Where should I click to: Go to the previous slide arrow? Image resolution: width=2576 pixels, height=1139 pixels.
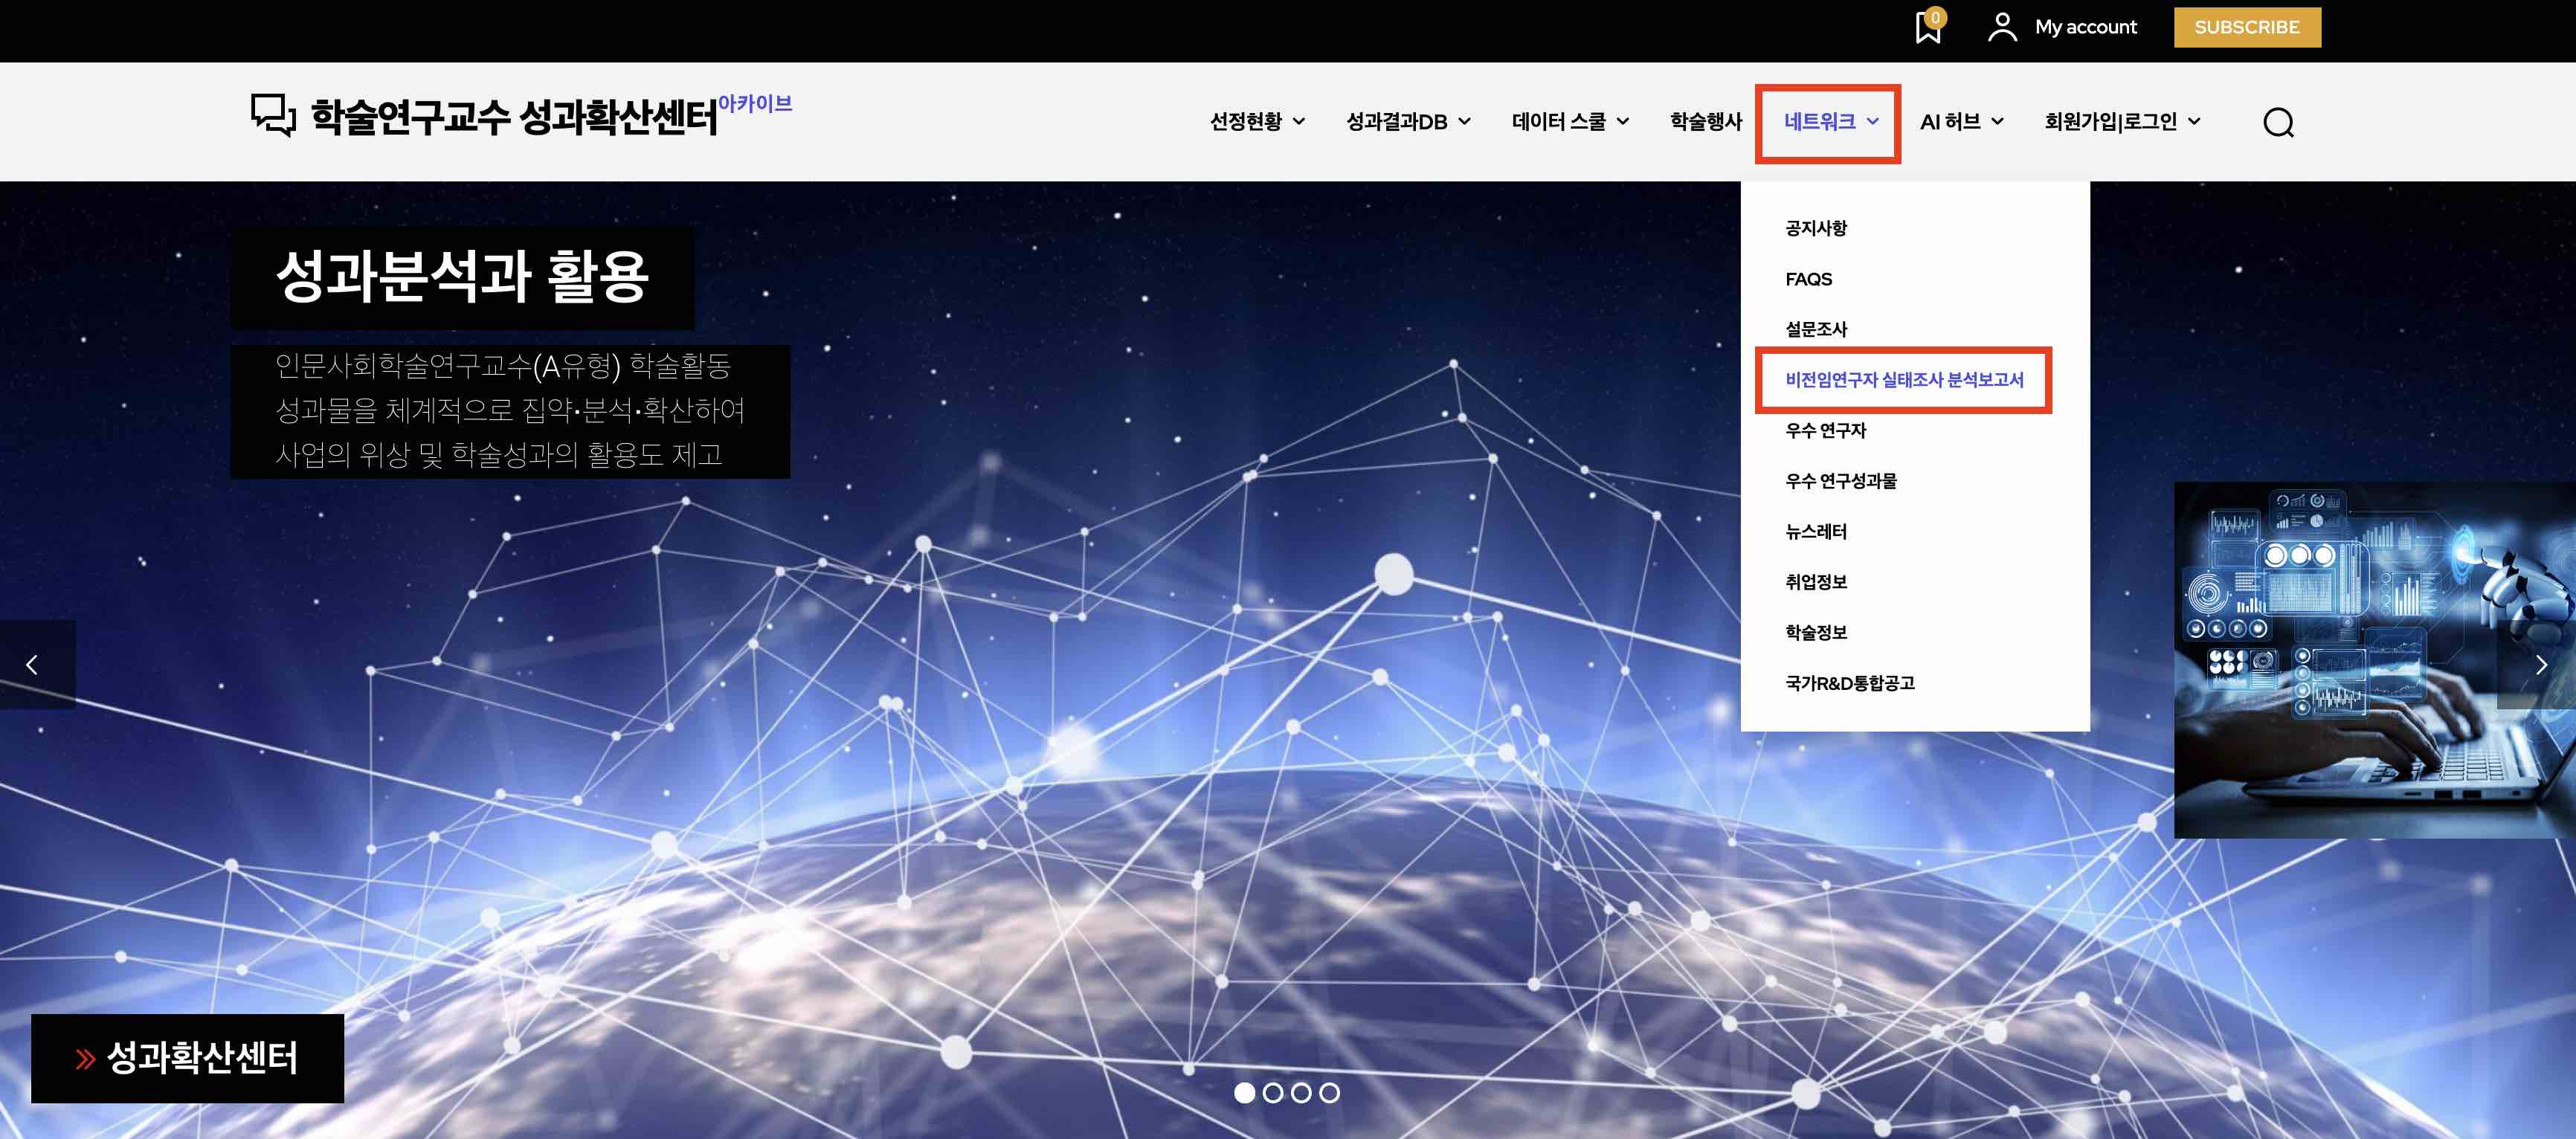[33, 665]
